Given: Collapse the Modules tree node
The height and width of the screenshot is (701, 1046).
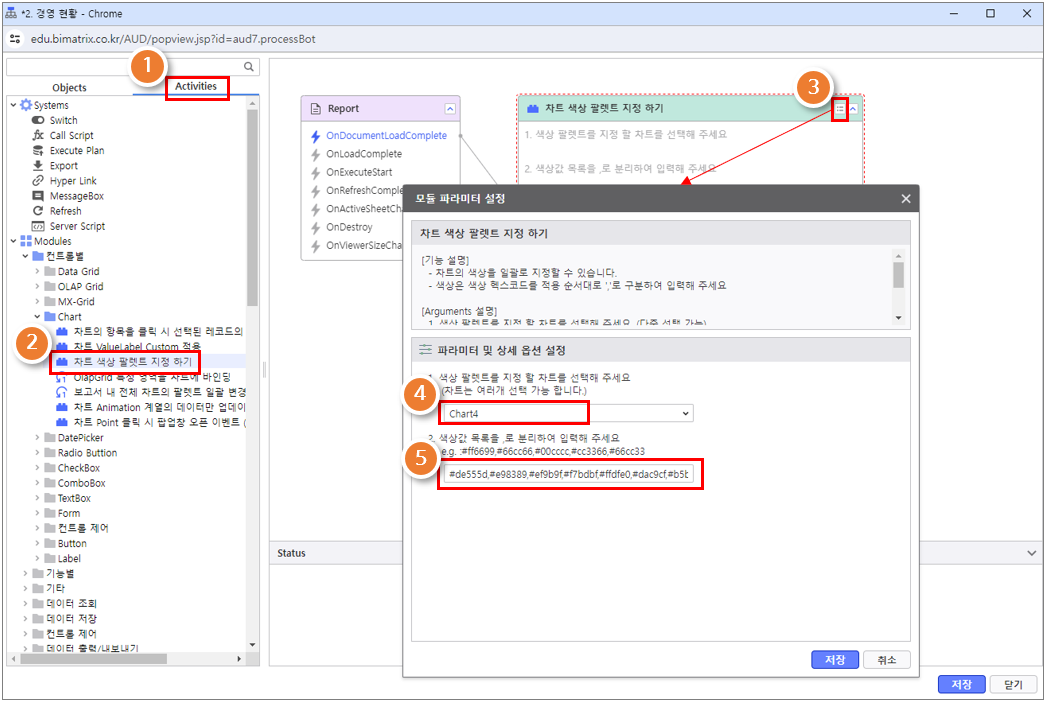Looking at the screenshot, I should (x=13, y=241).
